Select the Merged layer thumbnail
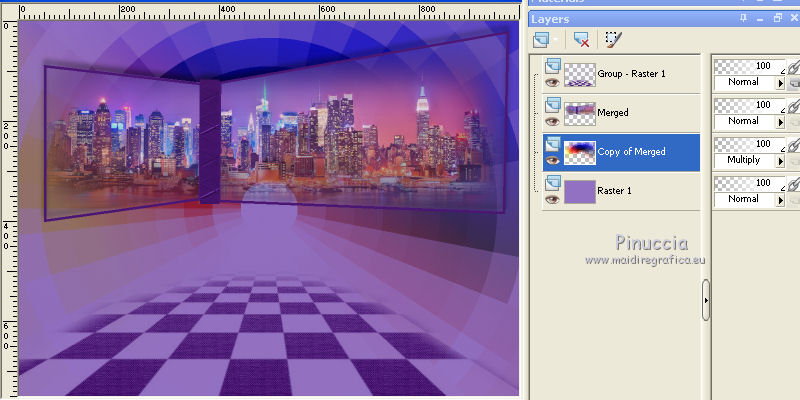Screen dimensions: 800x400 [580, 113]
